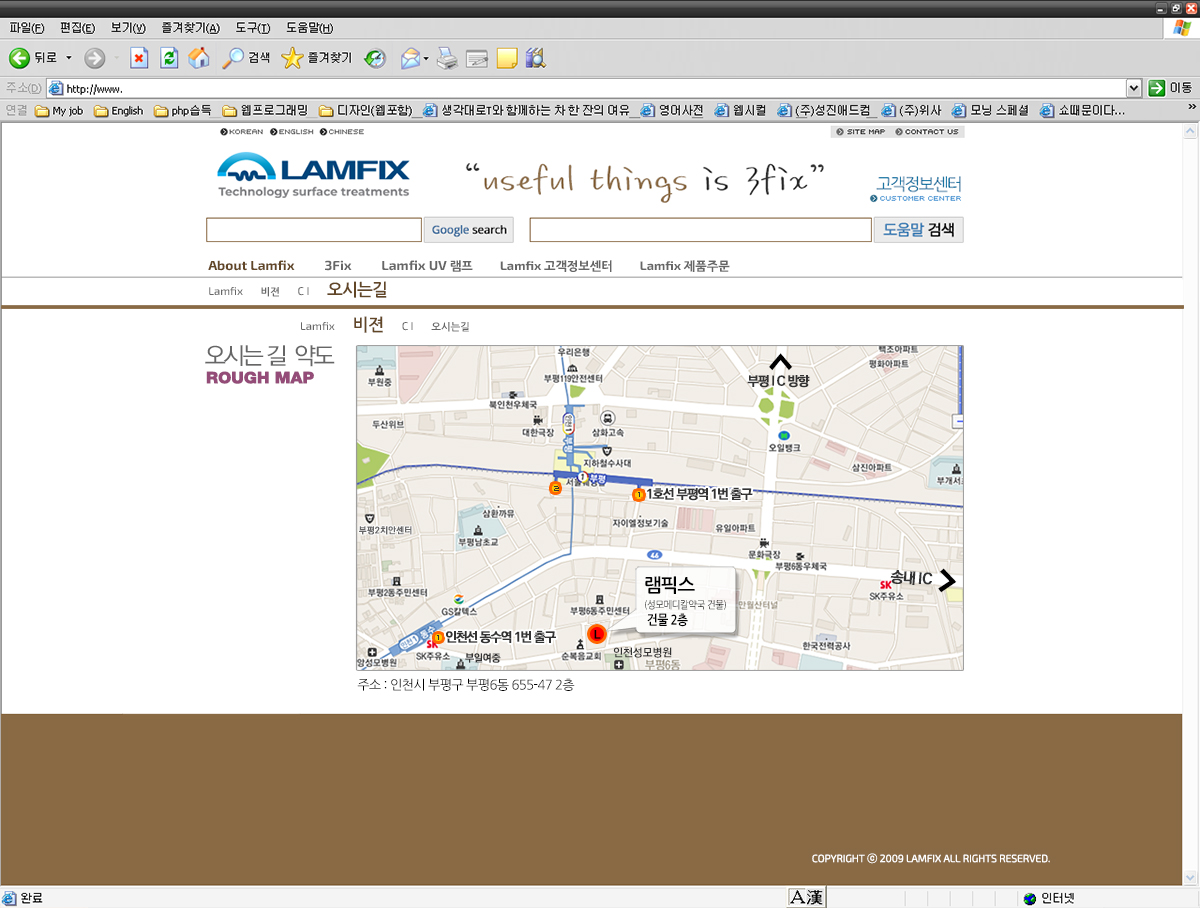Open the SITE MAP link

pyautogui.click(x=860, y=132)
